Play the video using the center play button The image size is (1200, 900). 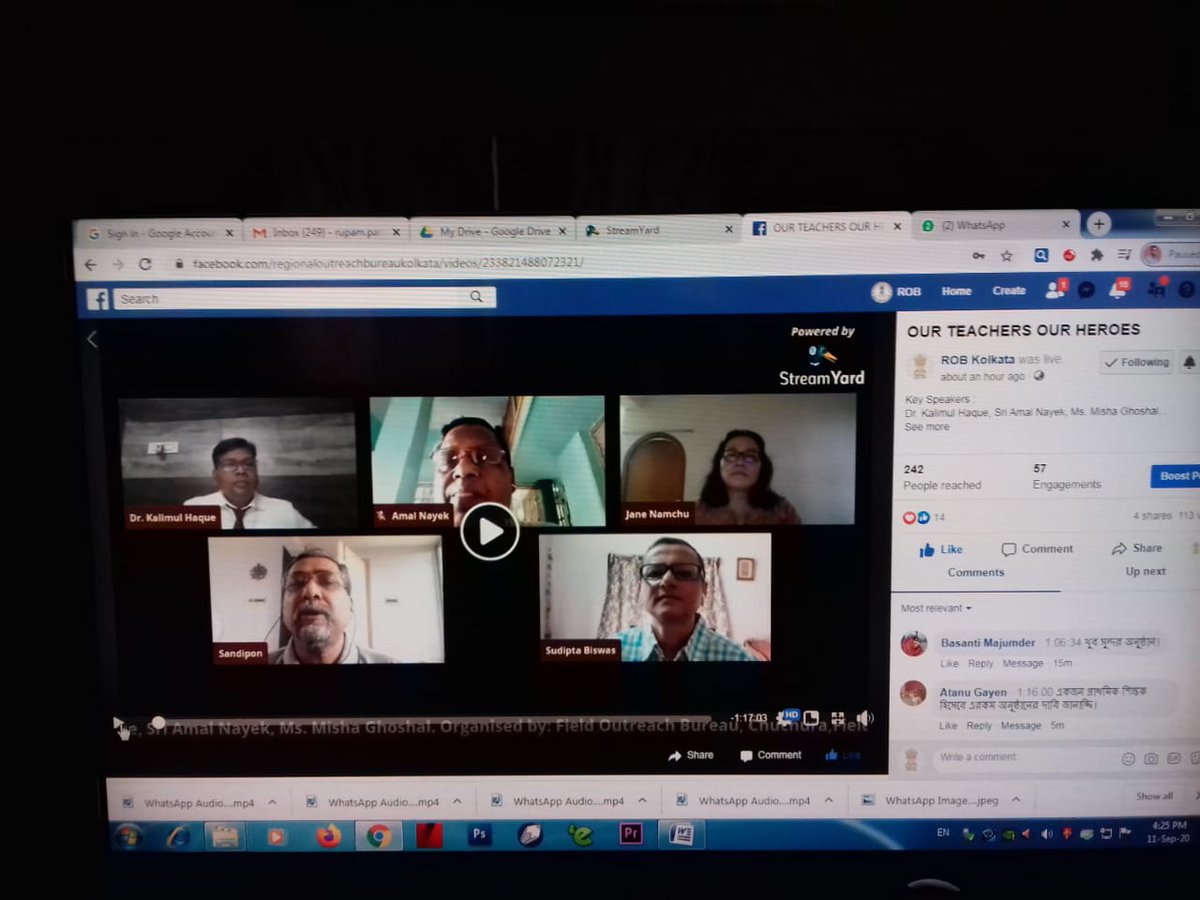click(x=489, y=531)
